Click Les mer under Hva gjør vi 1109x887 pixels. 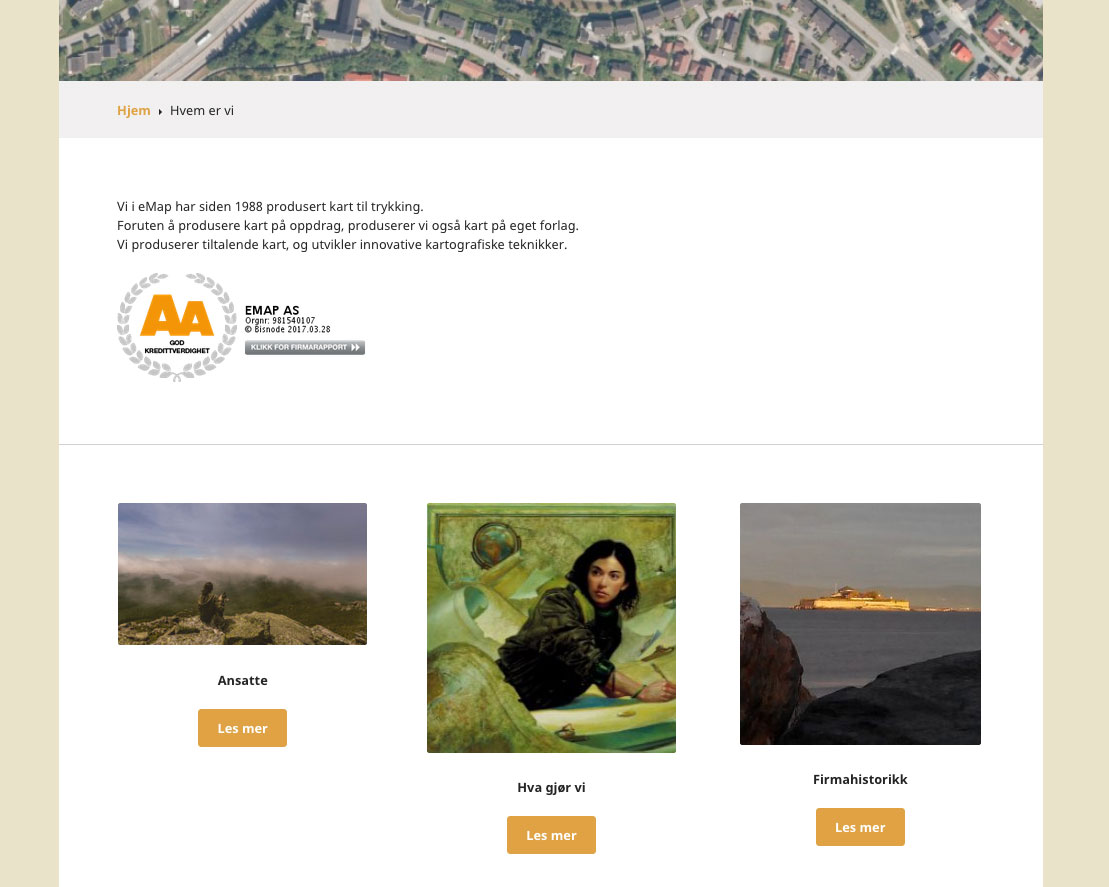click(x=552, y=835)
